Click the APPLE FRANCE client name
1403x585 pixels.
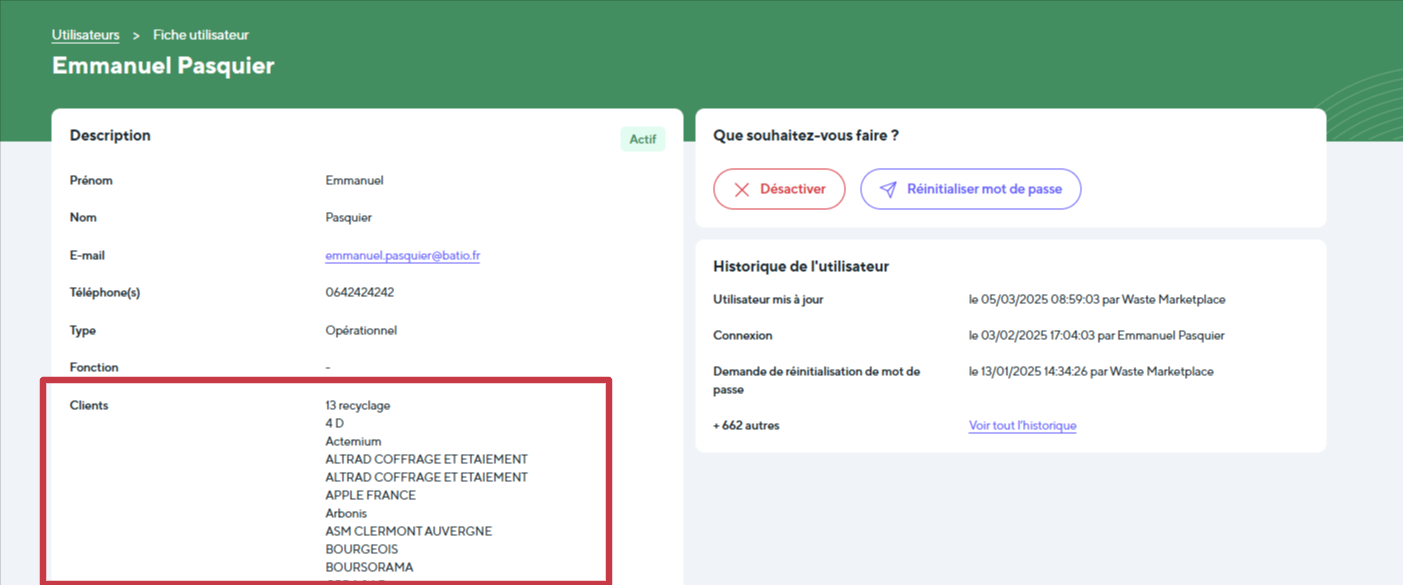pos(370,496)
